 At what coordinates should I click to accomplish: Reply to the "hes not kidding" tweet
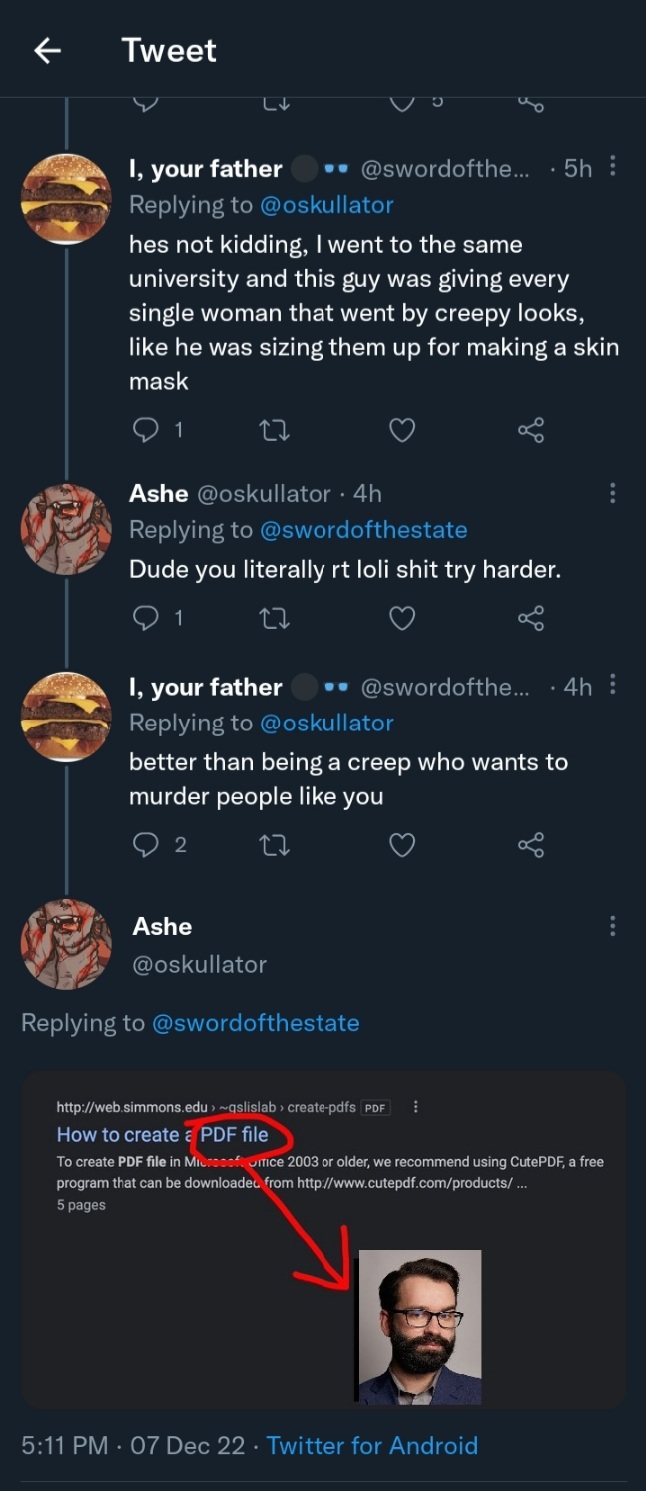(146, 430)
